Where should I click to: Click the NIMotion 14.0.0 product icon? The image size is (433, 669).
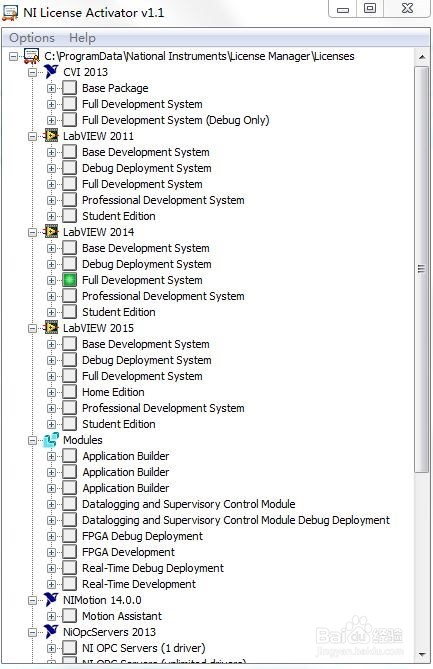coord(51,599)
